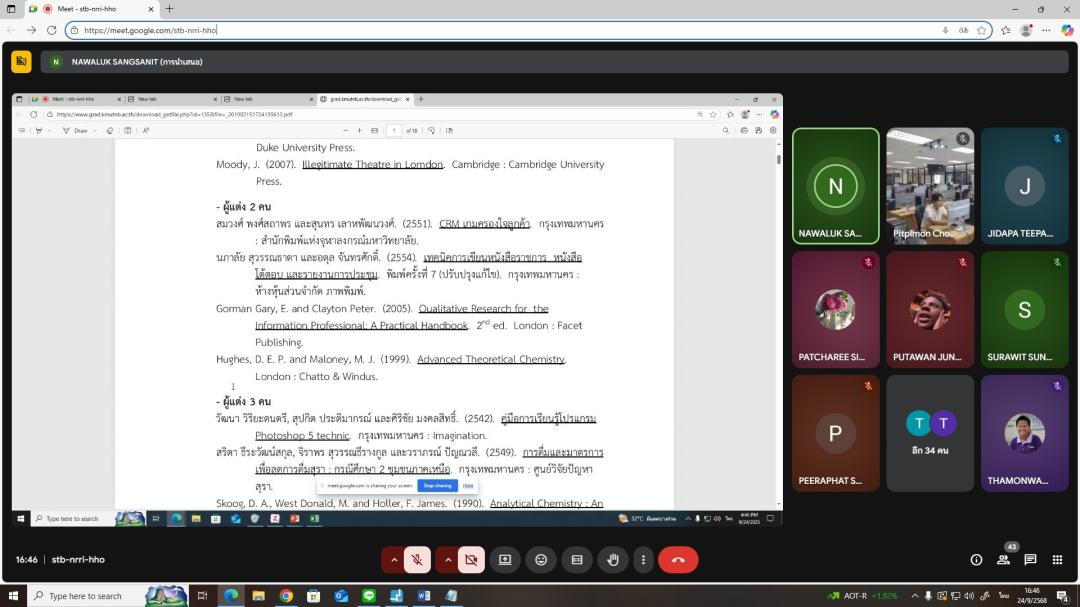The height and width of the screenshot is (607, 1080).
Task: Expand video settings chevron beside camera
Action: [447, 560]
